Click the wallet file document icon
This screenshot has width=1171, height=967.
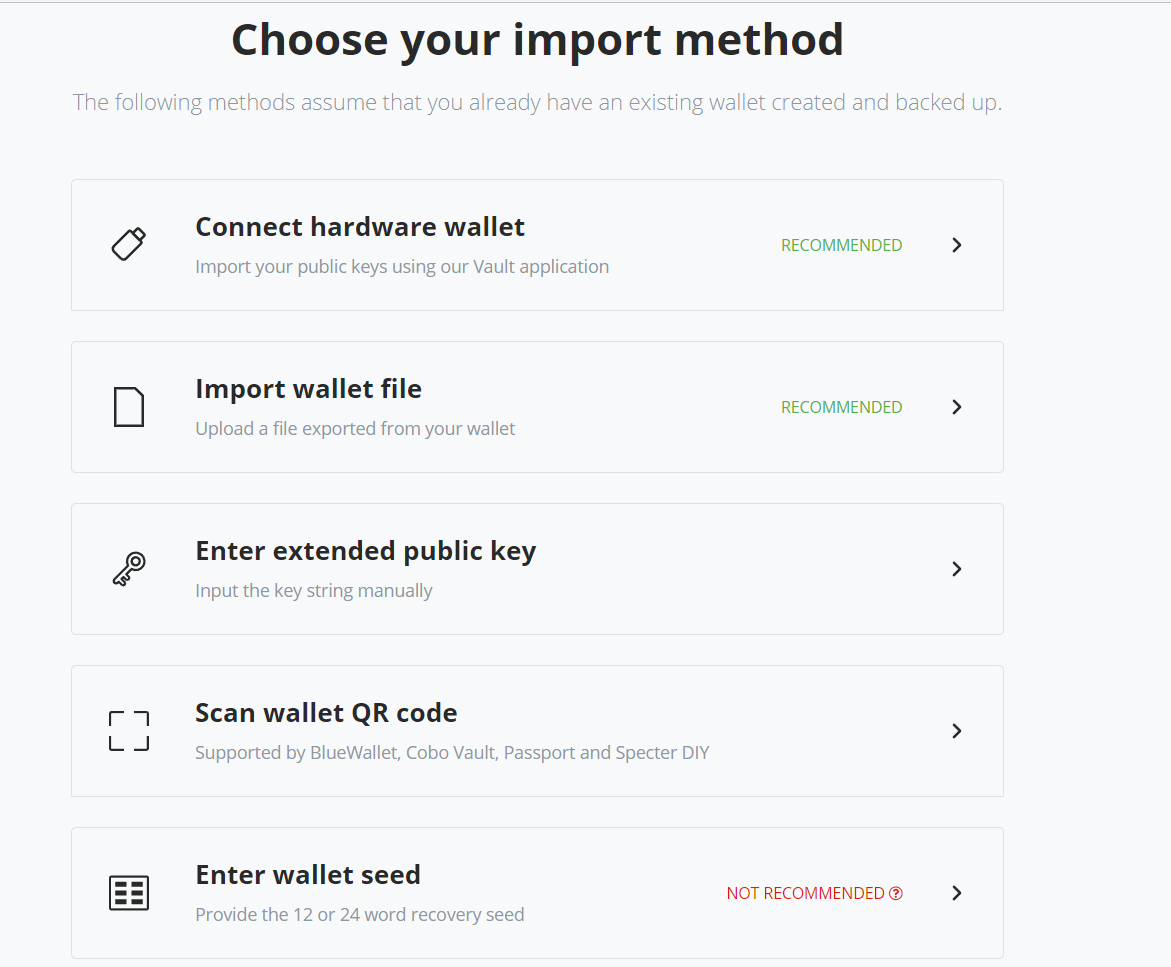(129, 407)
